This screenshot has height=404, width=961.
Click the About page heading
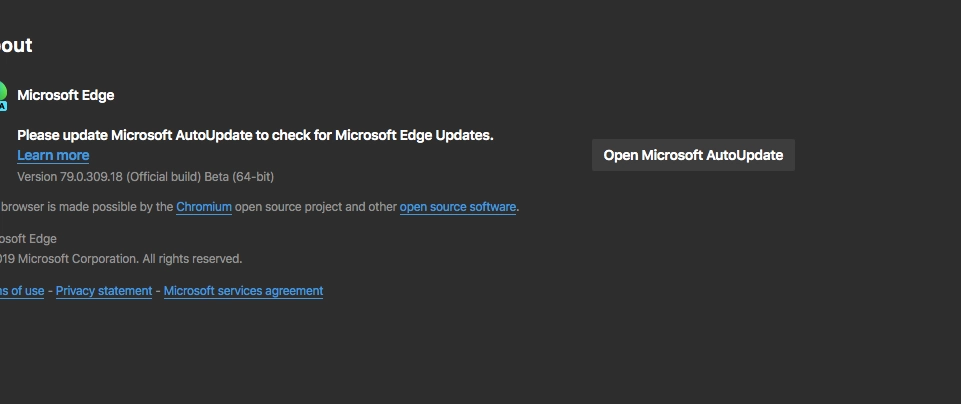(x=16, y=45)
